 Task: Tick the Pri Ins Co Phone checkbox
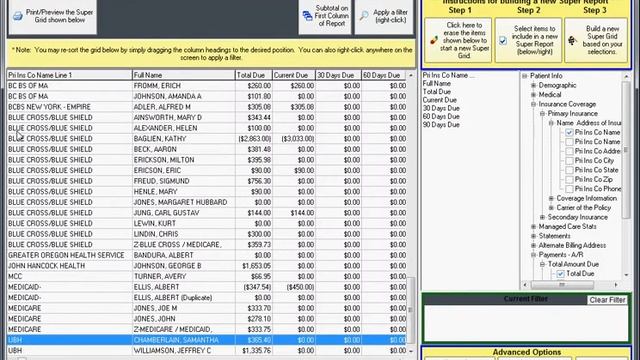pyautogui.click(x=569, y=189)
